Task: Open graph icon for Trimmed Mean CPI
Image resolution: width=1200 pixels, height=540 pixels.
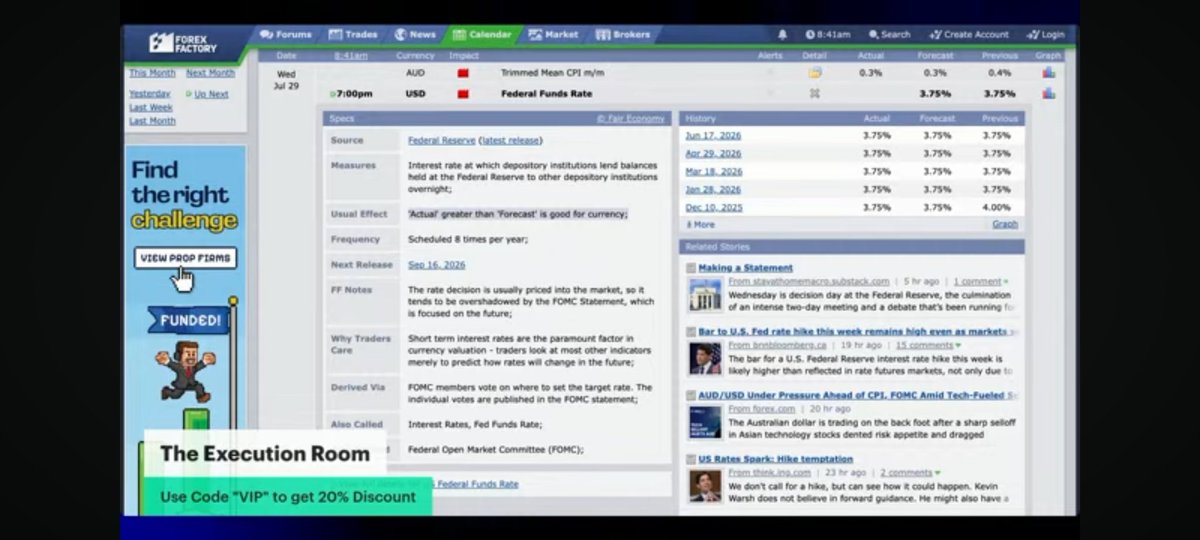Action: tap(1049, 73)
